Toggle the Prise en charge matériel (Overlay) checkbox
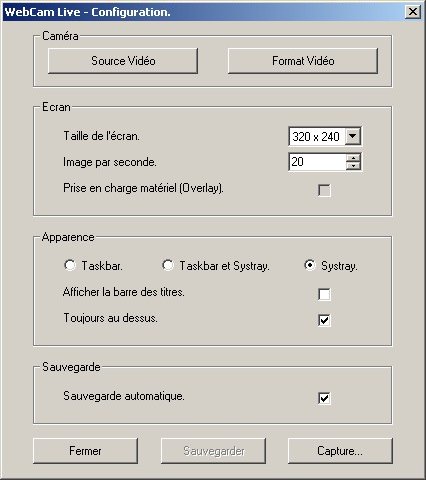Image resolution: width=426 pixels, height=480 pixels. (324, 190)
